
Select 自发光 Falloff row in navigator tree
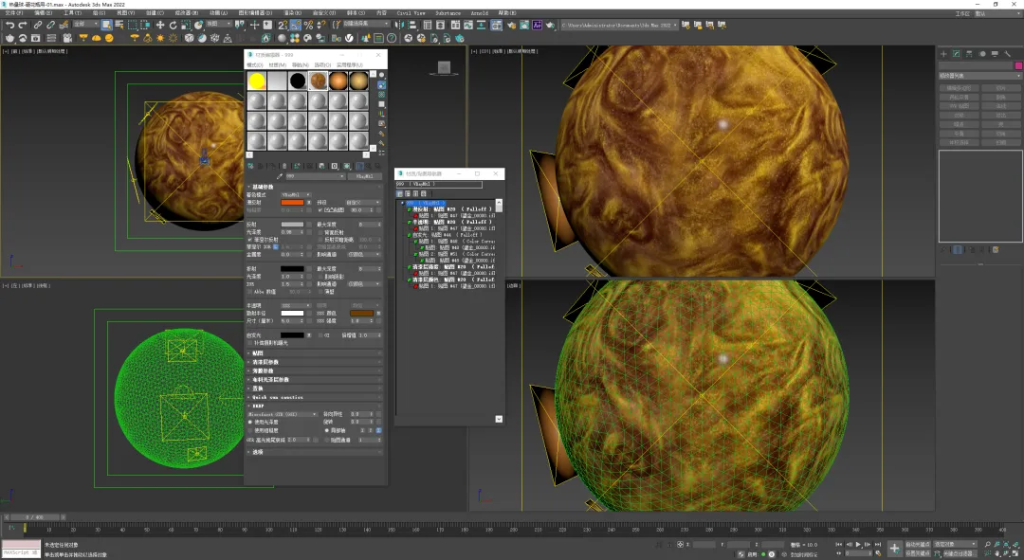(444, 235)
